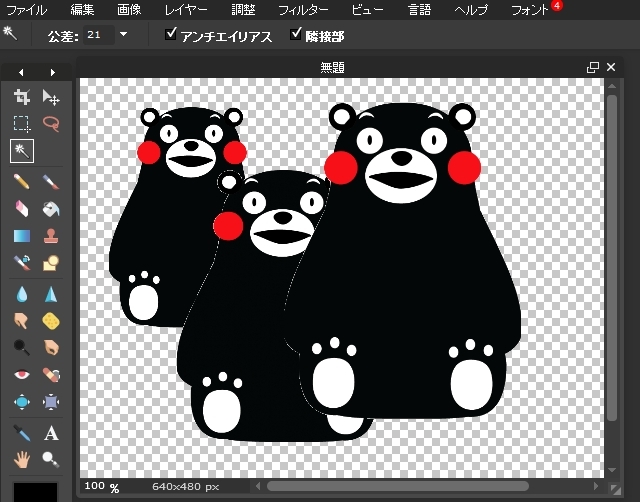Click the 100 % zoom field

102,486
